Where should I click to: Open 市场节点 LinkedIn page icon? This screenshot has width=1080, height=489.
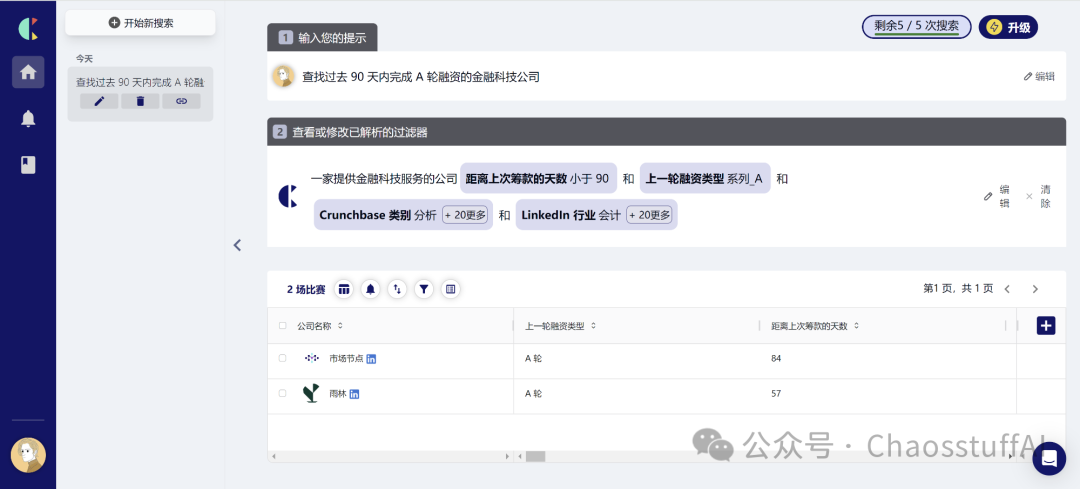371,358
